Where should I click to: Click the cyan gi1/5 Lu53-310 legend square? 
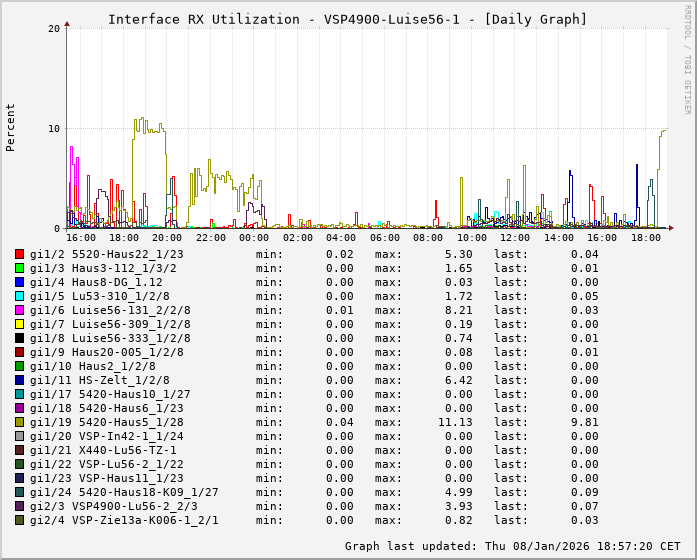(19, 296)
